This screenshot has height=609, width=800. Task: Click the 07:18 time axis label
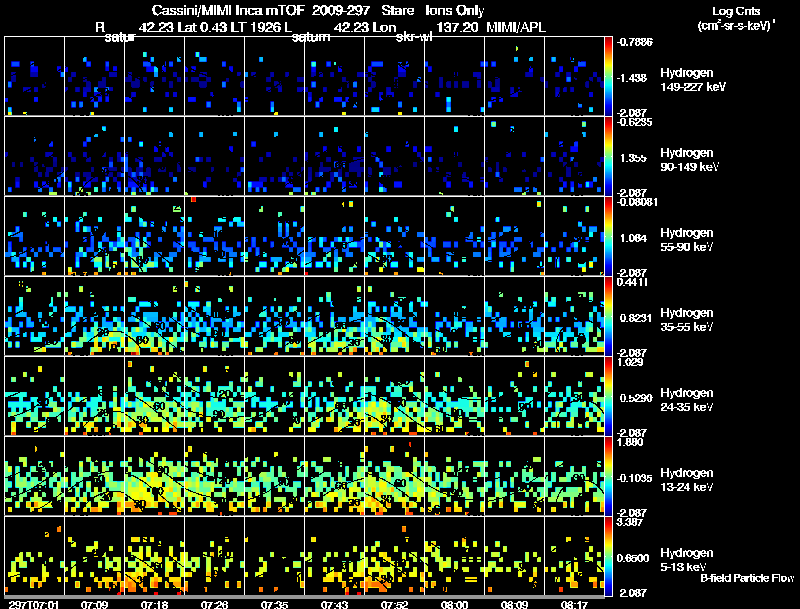pyautogui.click(x=154, y=604)
